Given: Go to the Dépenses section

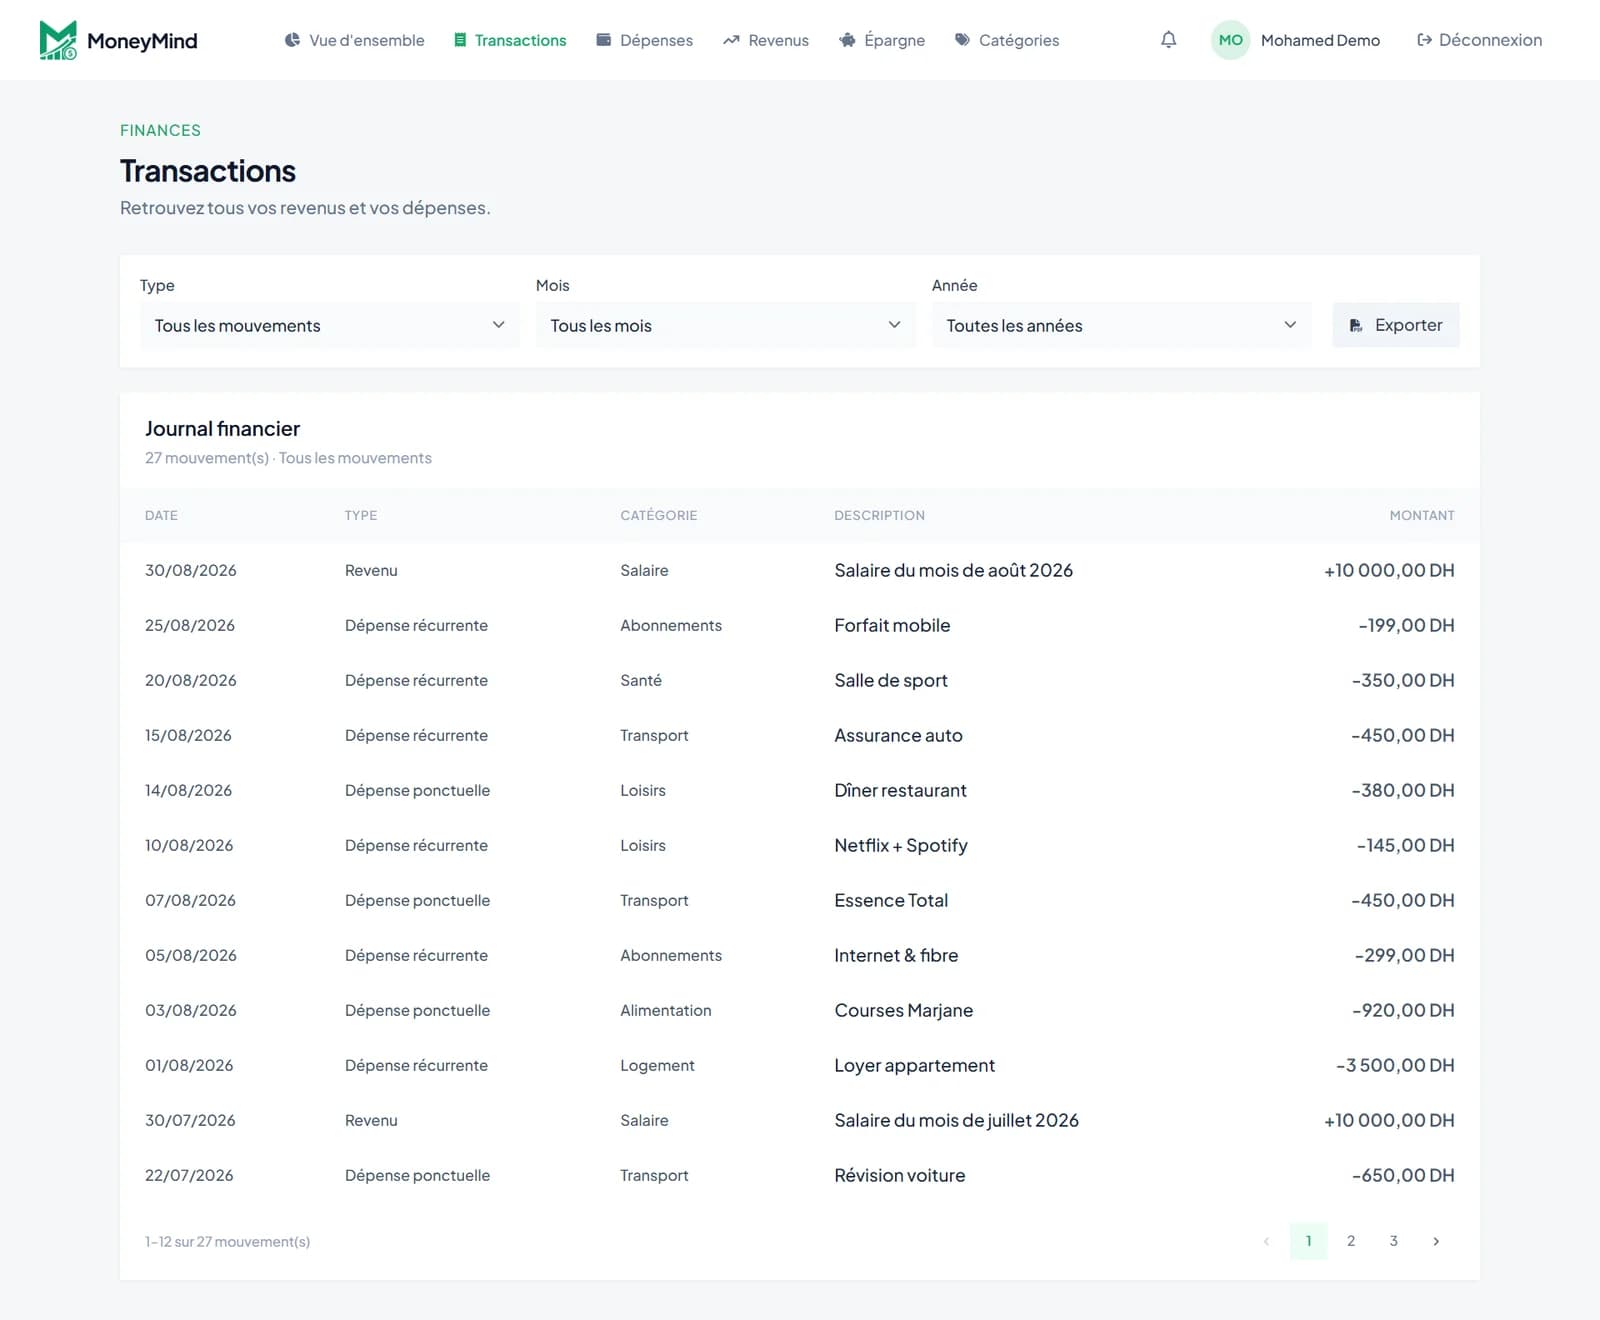Looking at the screenshot, I should [x=644, y=40].
